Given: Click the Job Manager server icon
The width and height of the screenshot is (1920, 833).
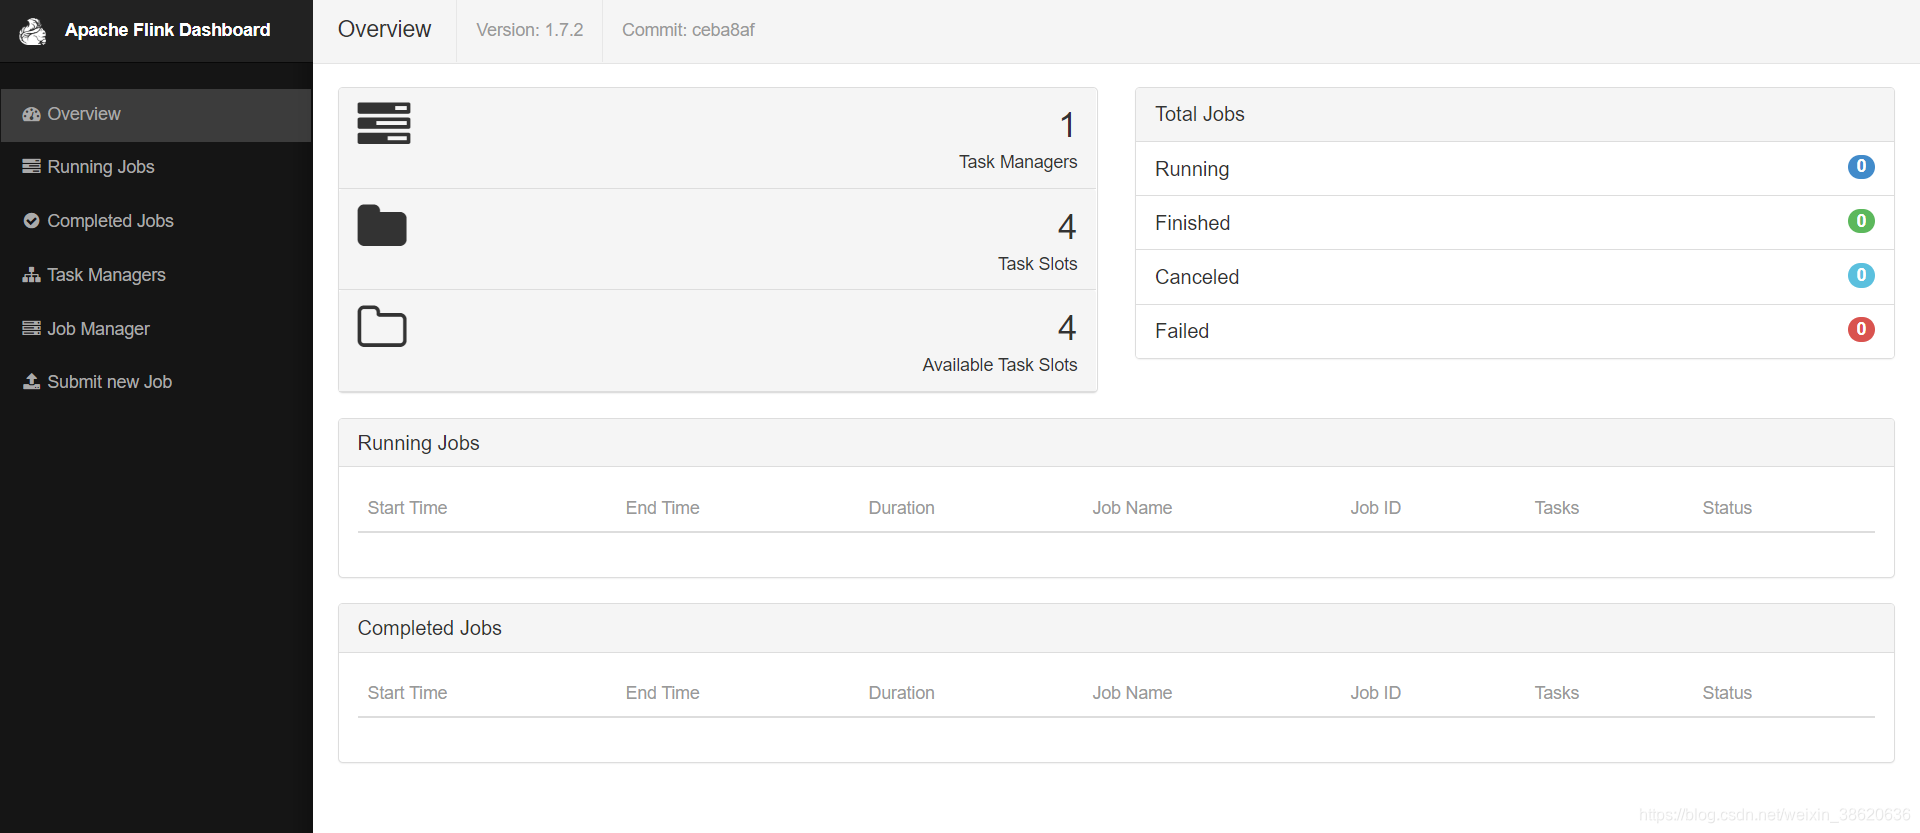Looking at the screenshot, I should pos(31,328).
